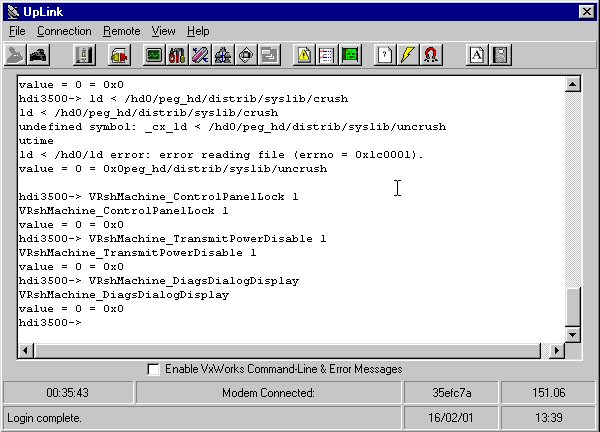Click the red tools toolbar icon
This screenshot has height=432, width=600.
[x=177, y=55]
